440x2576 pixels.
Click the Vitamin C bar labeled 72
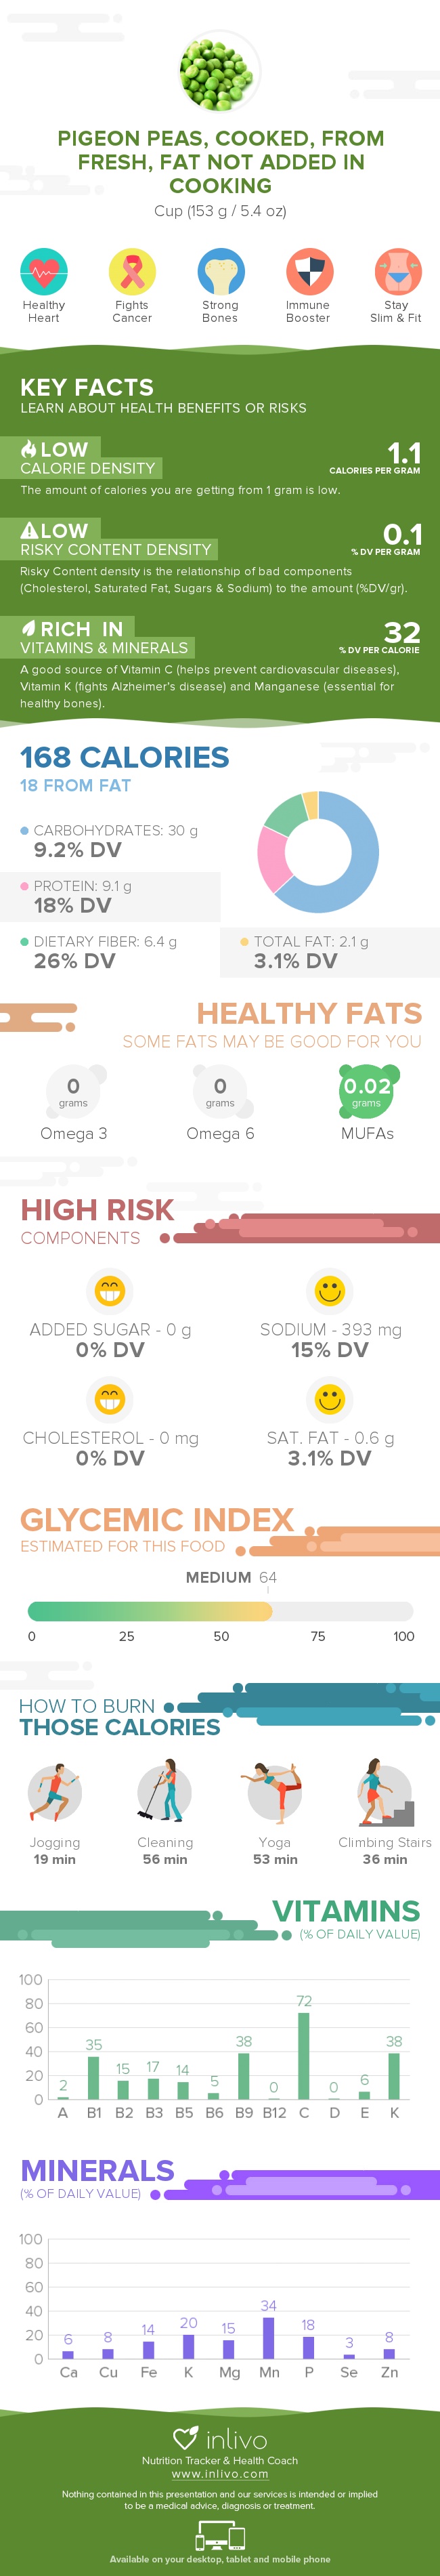pyautogui.click(x=304, y=2055)
